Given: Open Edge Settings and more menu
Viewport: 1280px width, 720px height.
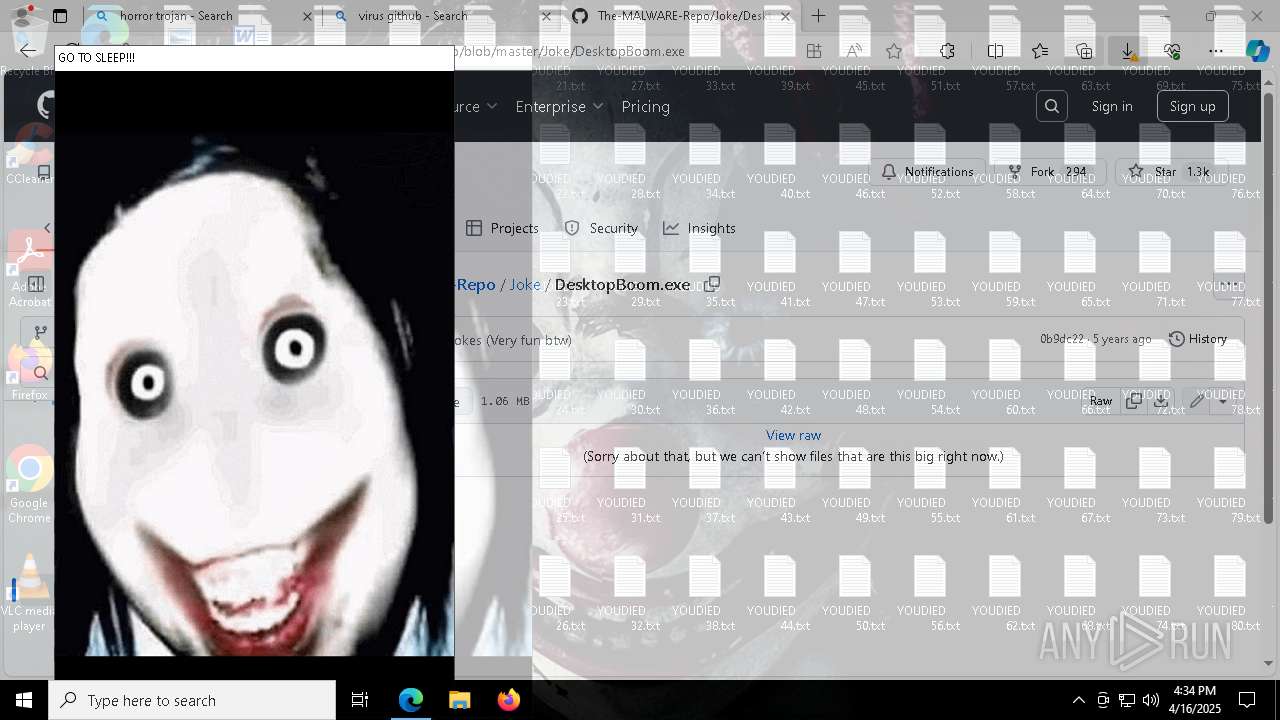Looking at the screenshot, I should click(x=1216, y=51).
